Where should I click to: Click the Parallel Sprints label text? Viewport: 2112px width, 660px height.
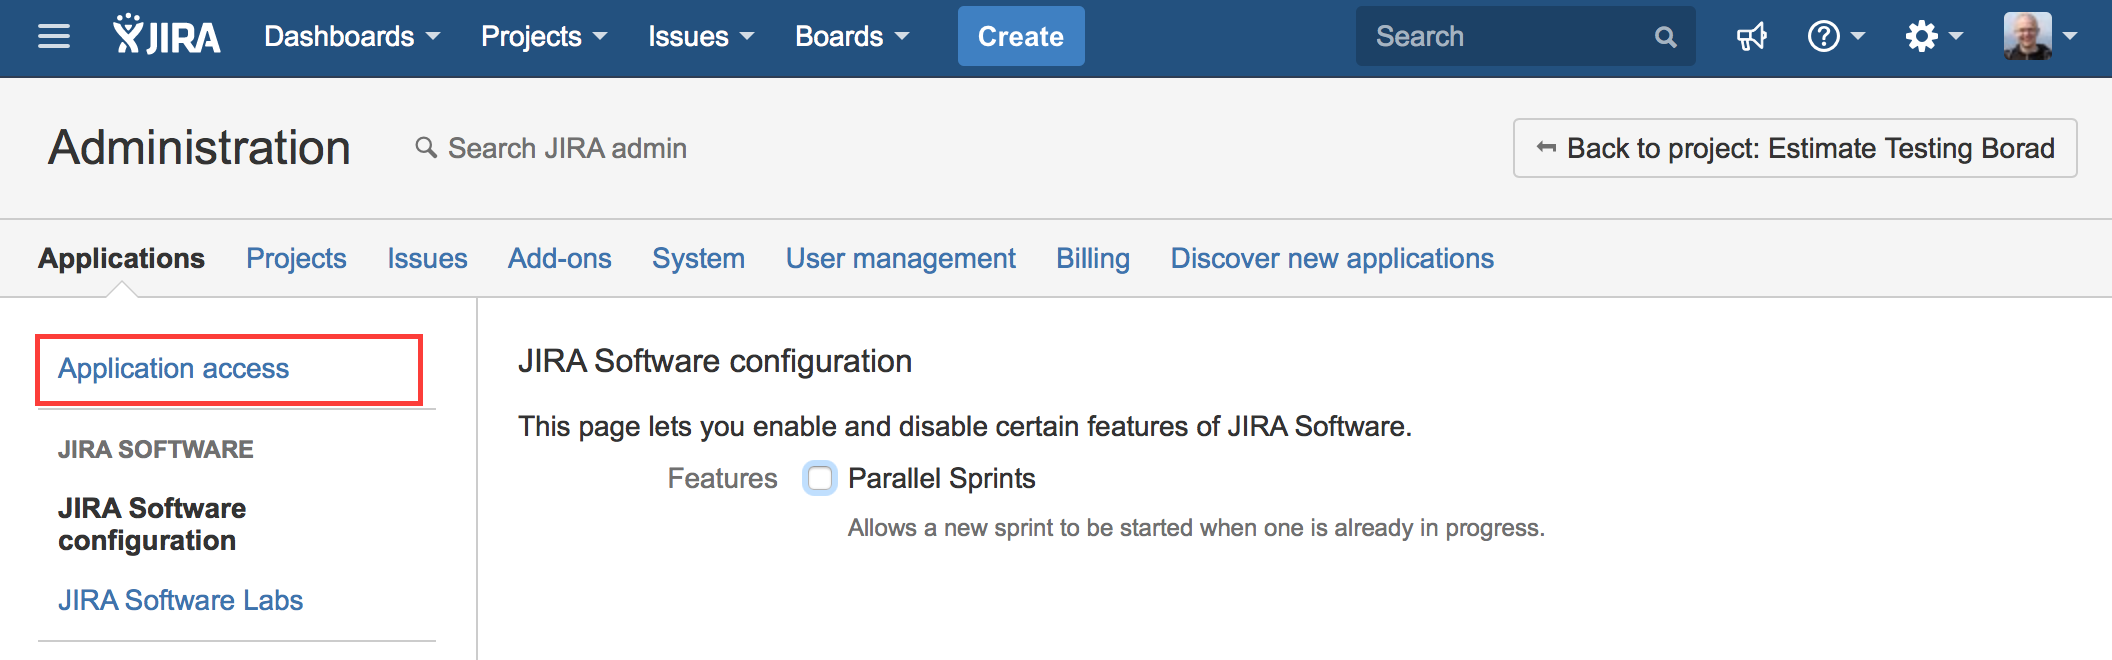pyautogui.click(x=941, y=478)
